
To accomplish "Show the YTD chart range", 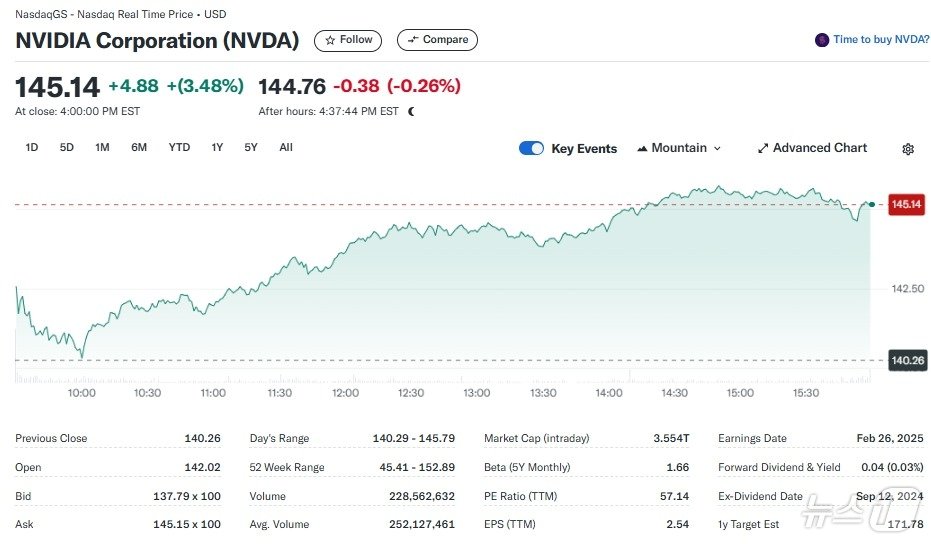I will point(179,148).
